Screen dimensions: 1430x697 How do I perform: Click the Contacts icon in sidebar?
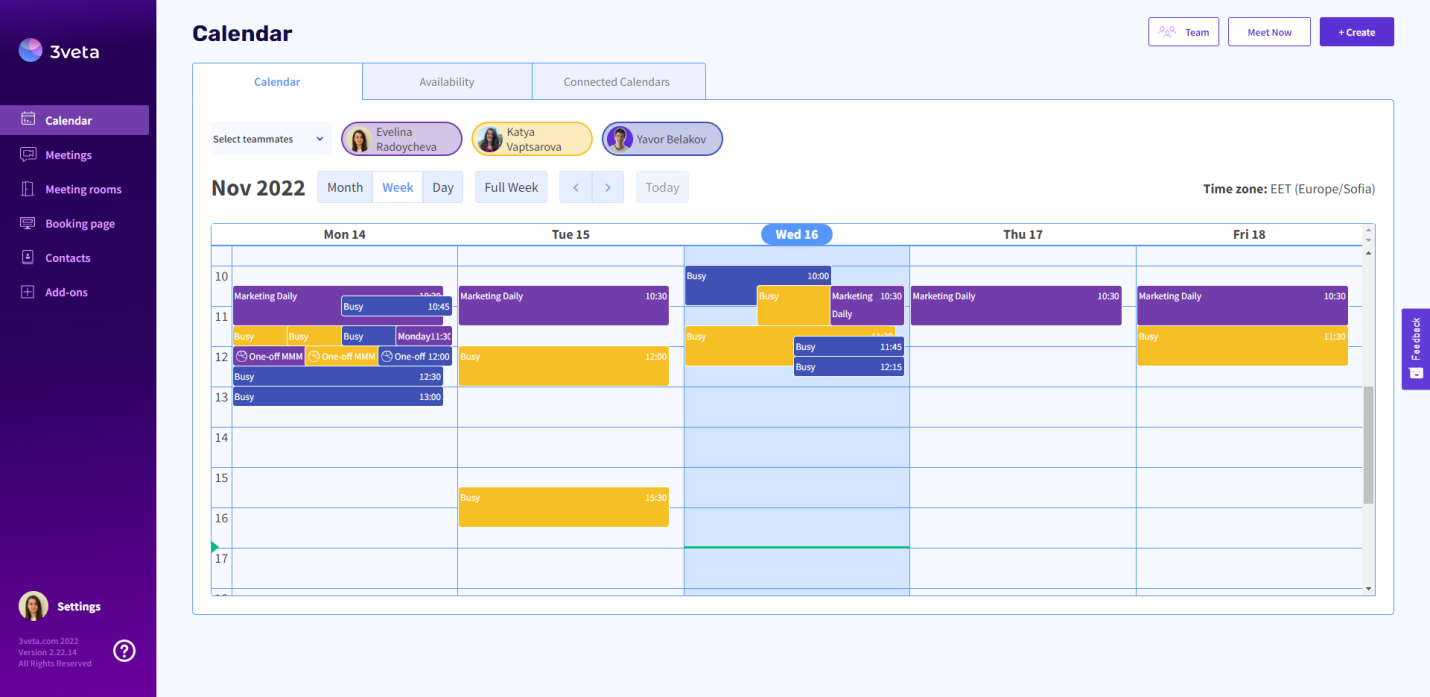(29, 257)
